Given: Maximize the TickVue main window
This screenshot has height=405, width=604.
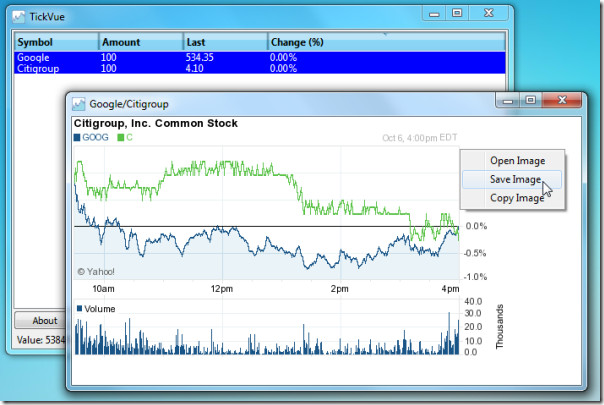Looking at the screenshot, I should pos(457,13).
